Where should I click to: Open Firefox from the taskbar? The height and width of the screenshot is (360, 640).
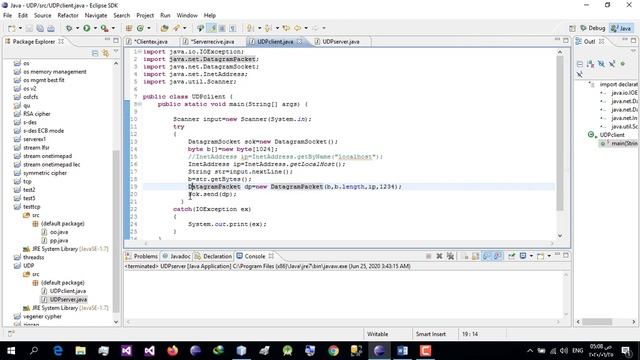tap(173, 351)
